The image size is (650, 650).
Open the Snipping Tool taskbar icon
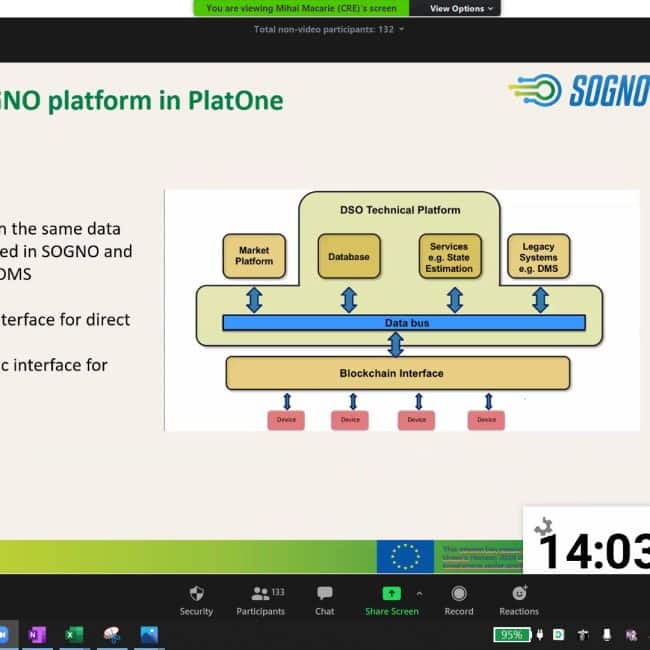tap(112, 634)
